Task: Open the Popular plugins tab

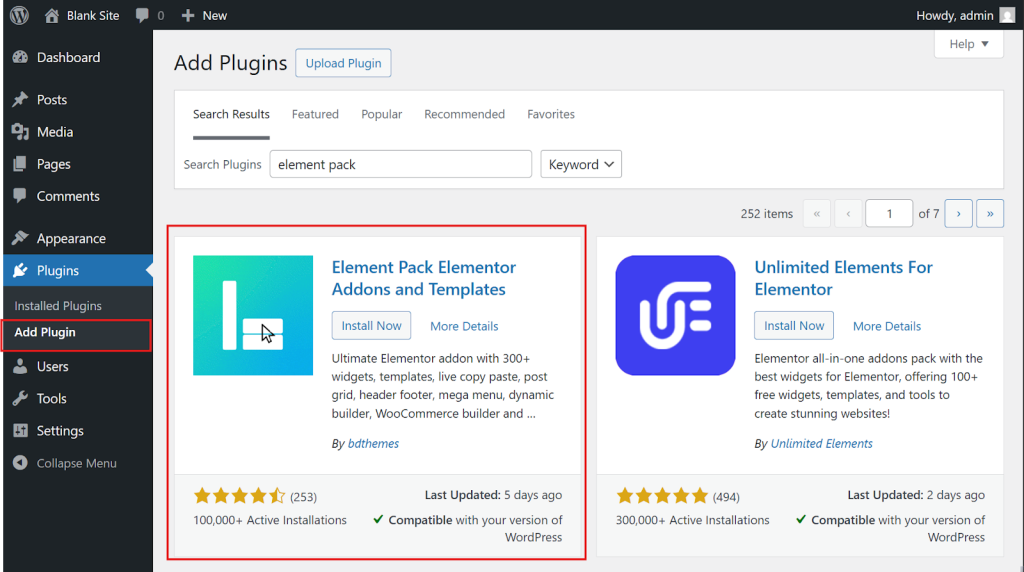Action: [381, 114]
